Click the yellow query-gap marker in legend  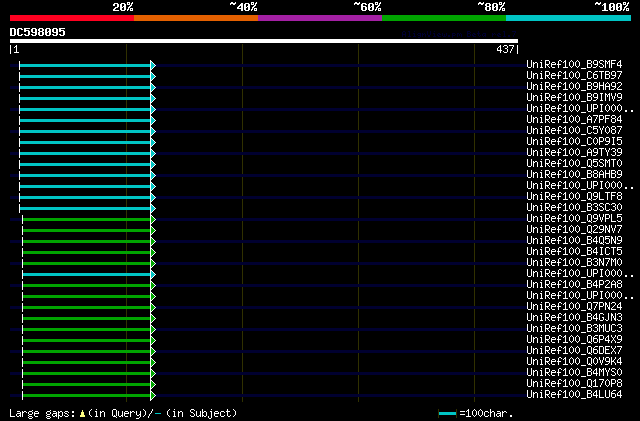click(x=82, y=414)
